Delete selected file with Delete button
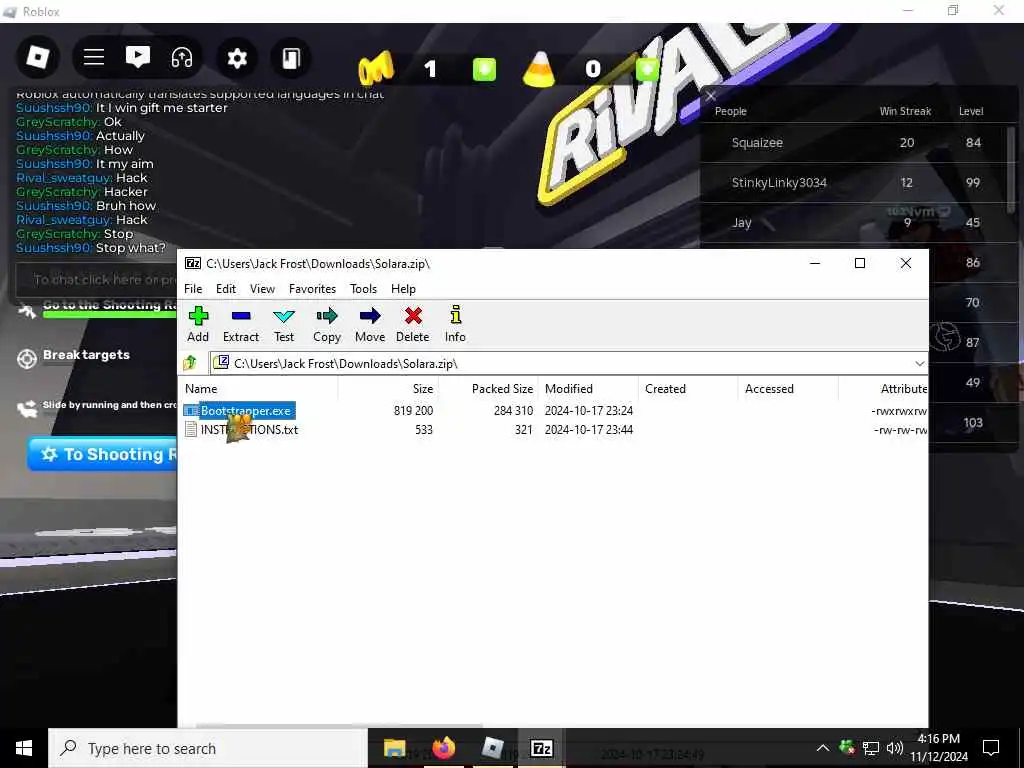 pyautogui.click(x=413, y=324)
